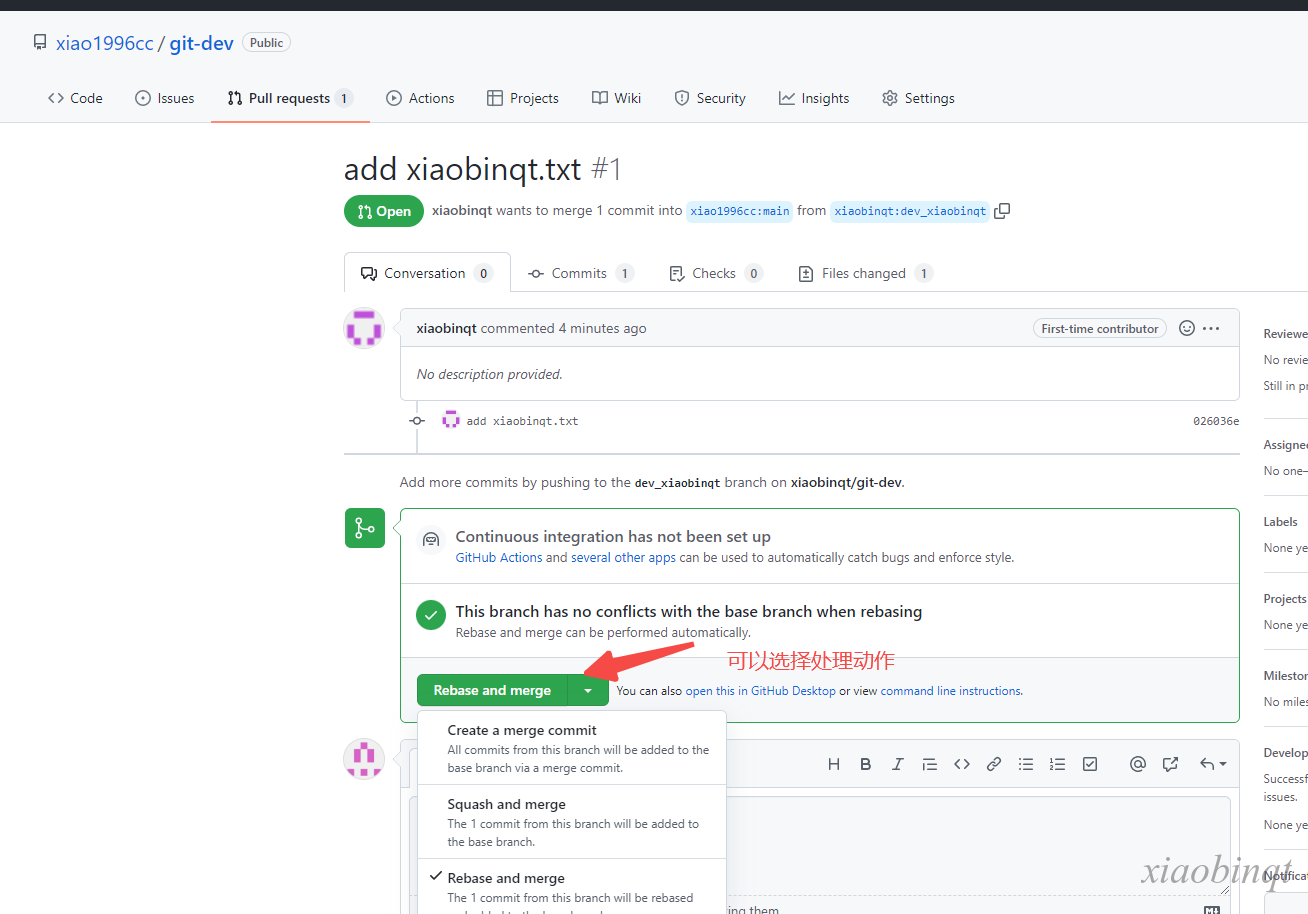1308x914 pixels.
Task: Click the git-dev repository name link
Action: 202,43
